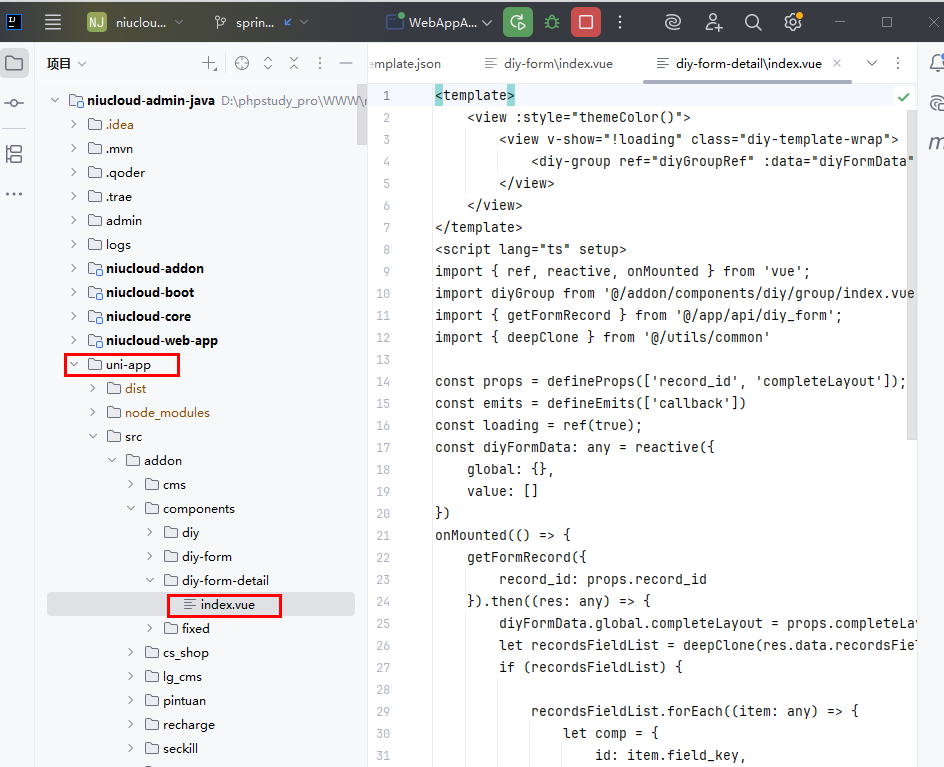This screenshot has height=767, width=944.
Task: Stop the running application
Action: 586,22
